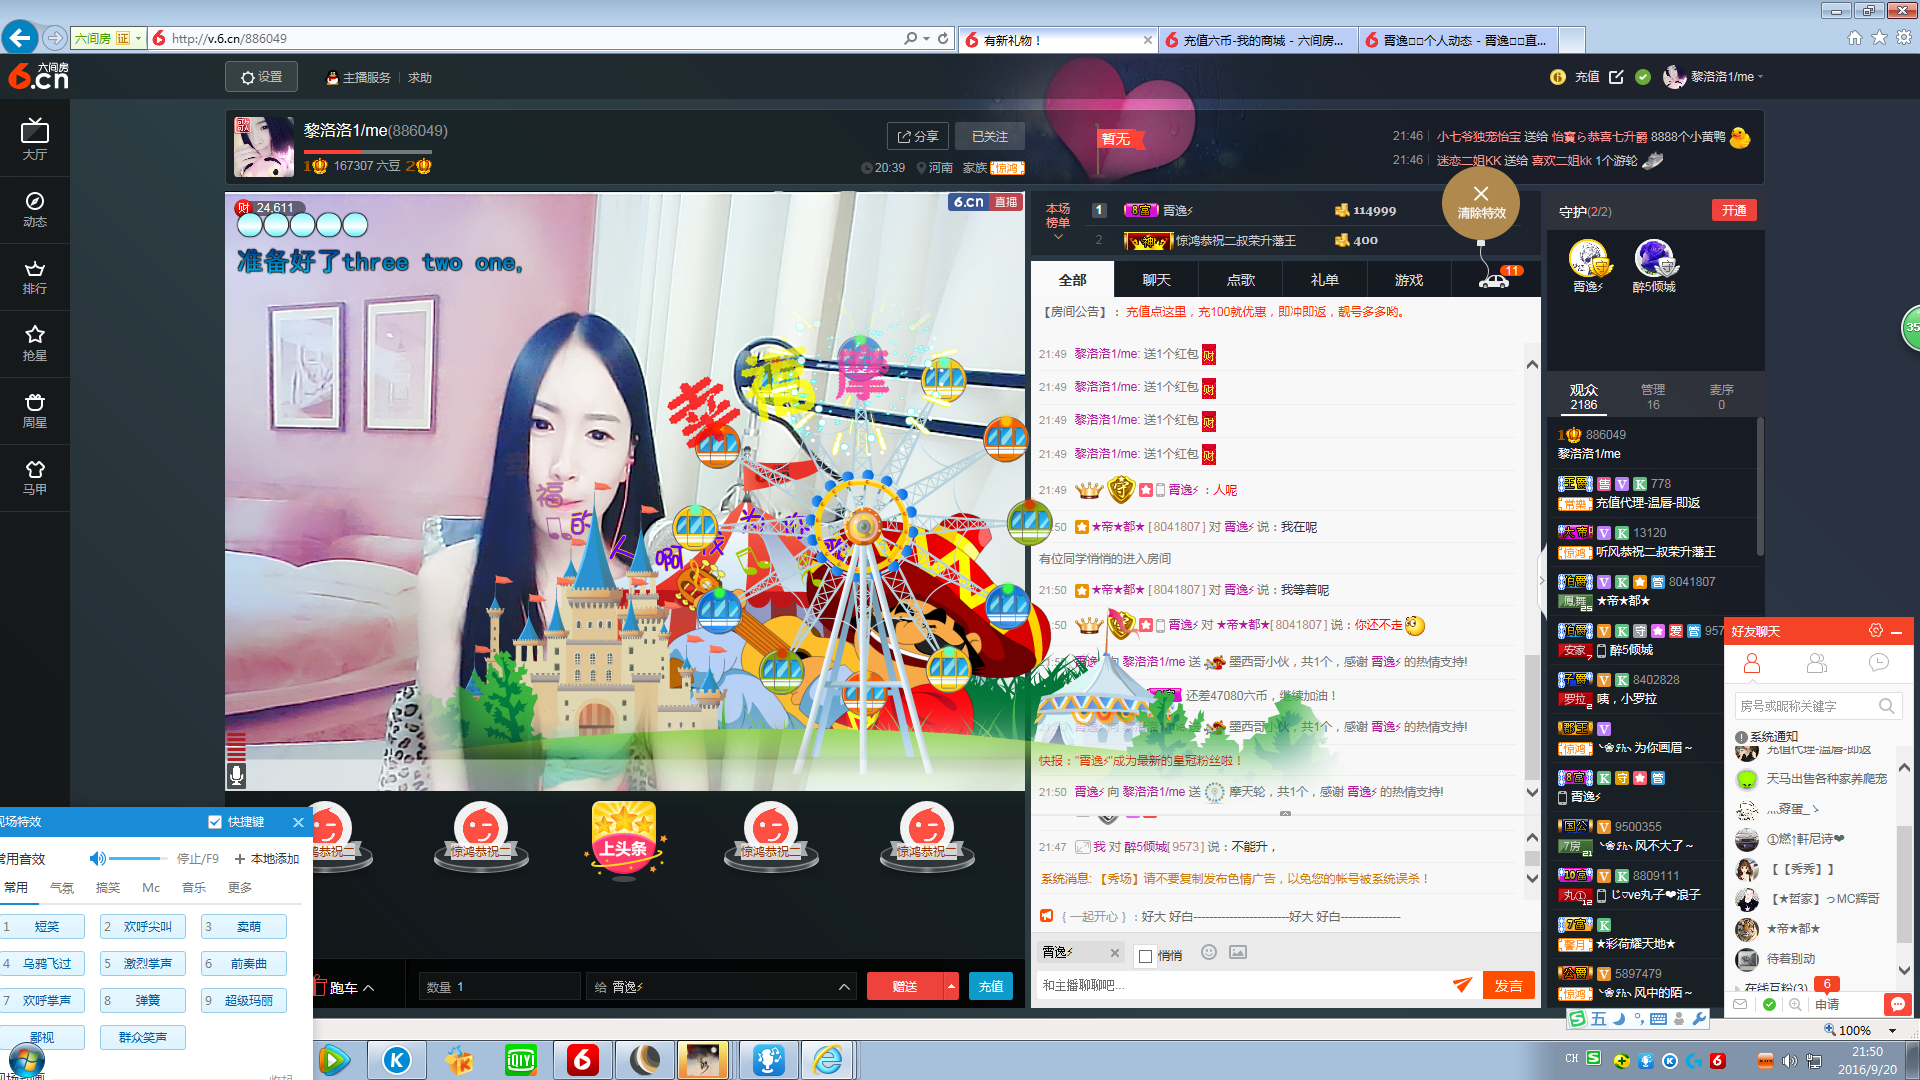Select the recent chats bubble icon in friend chat
The image size is (1920, 1080).
coord(1879,663)
